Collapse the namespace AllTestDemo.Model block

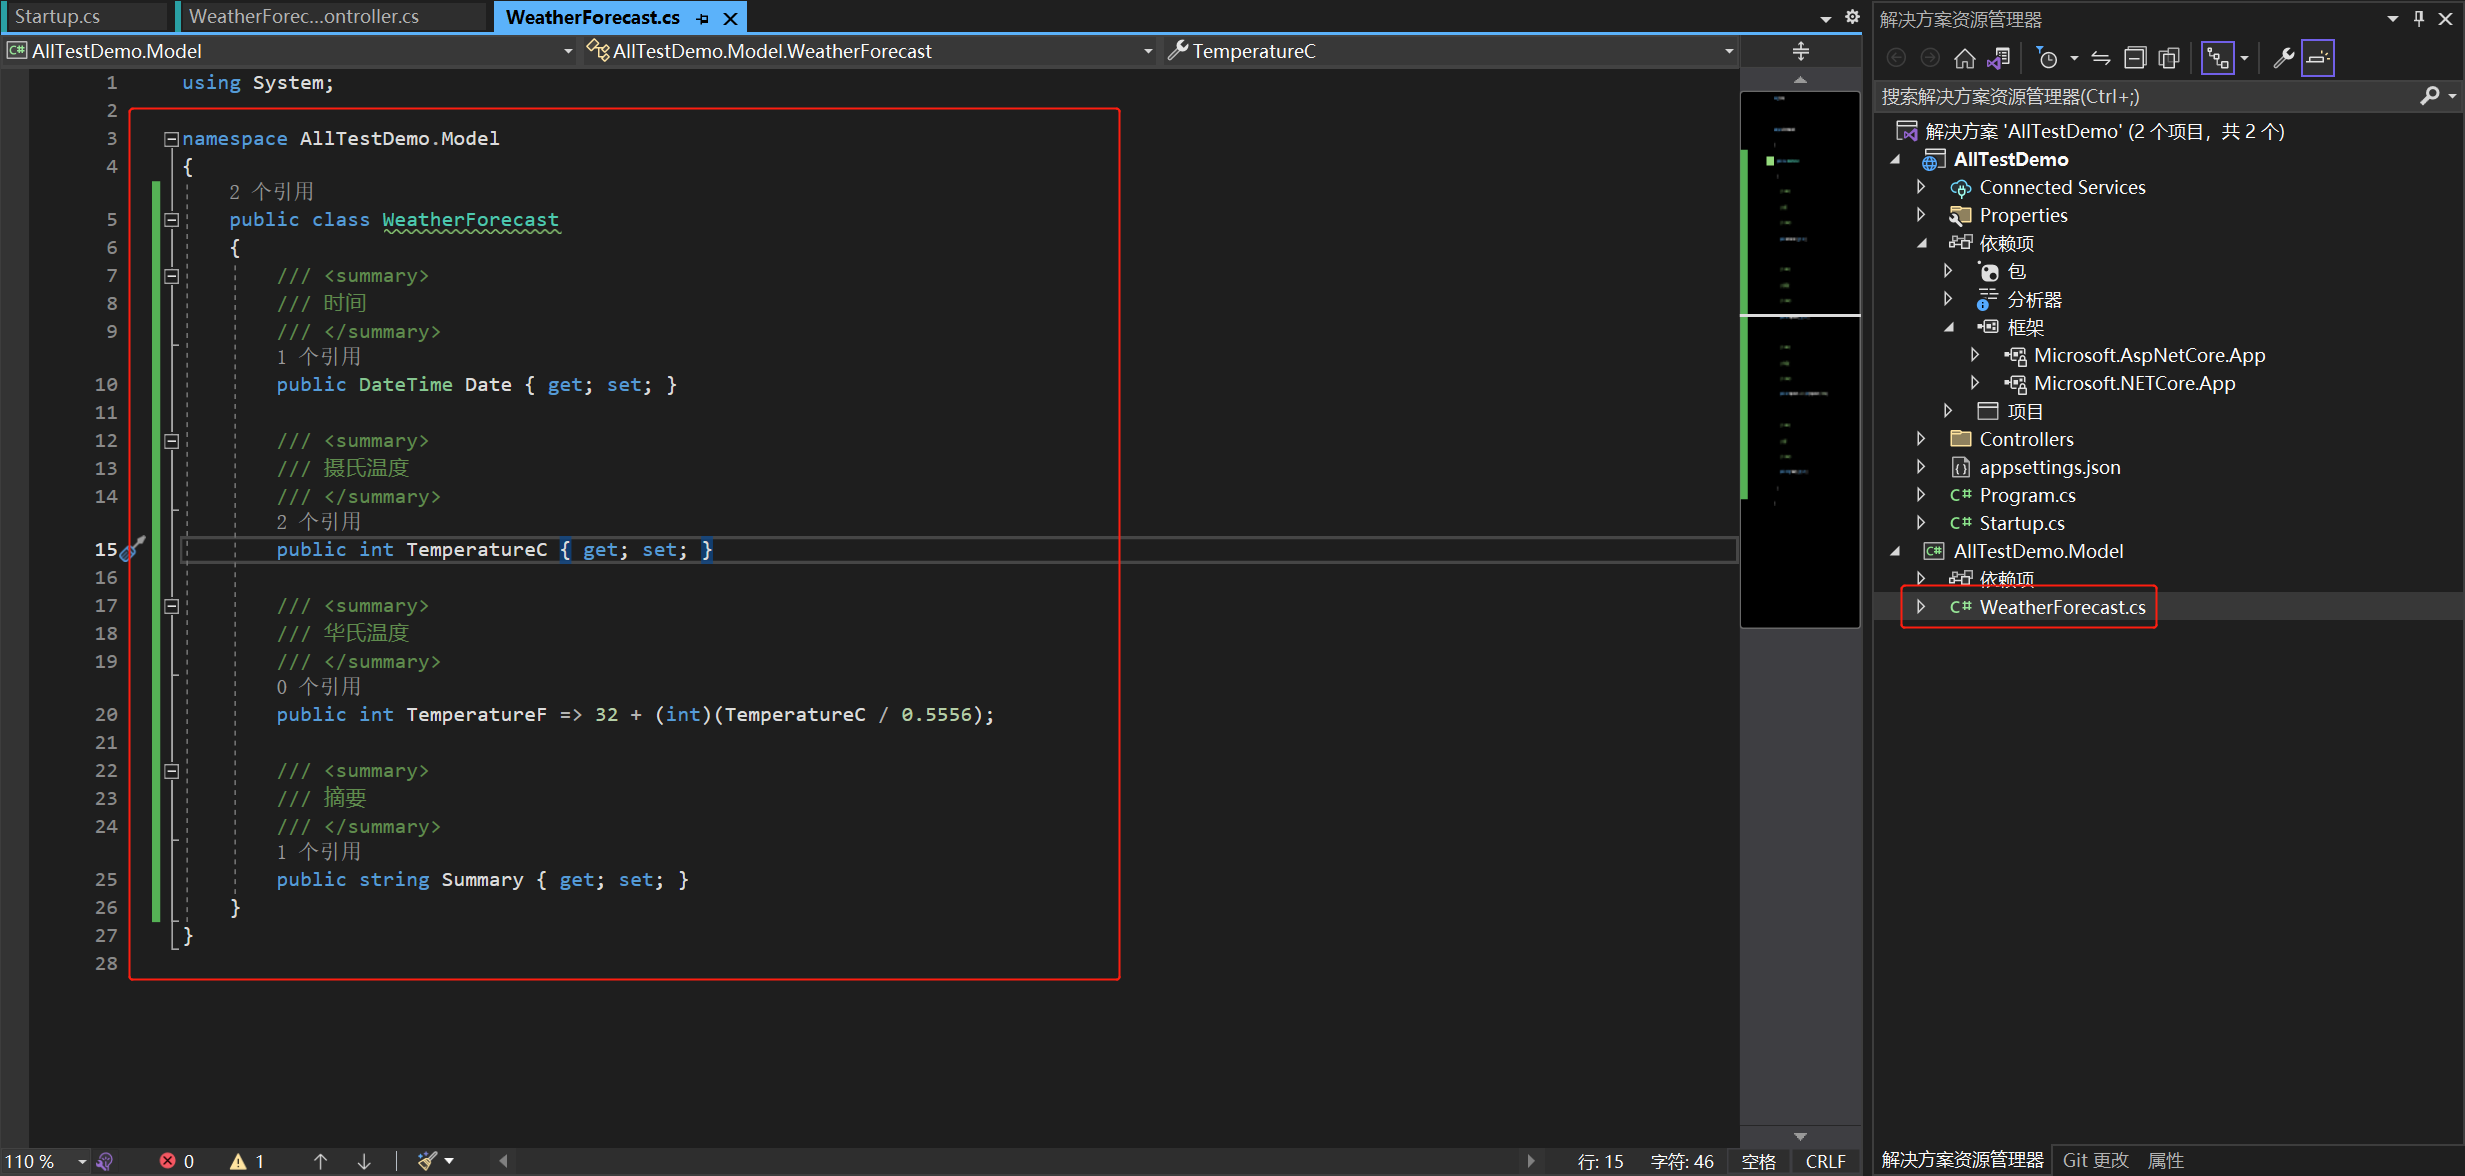171,139
